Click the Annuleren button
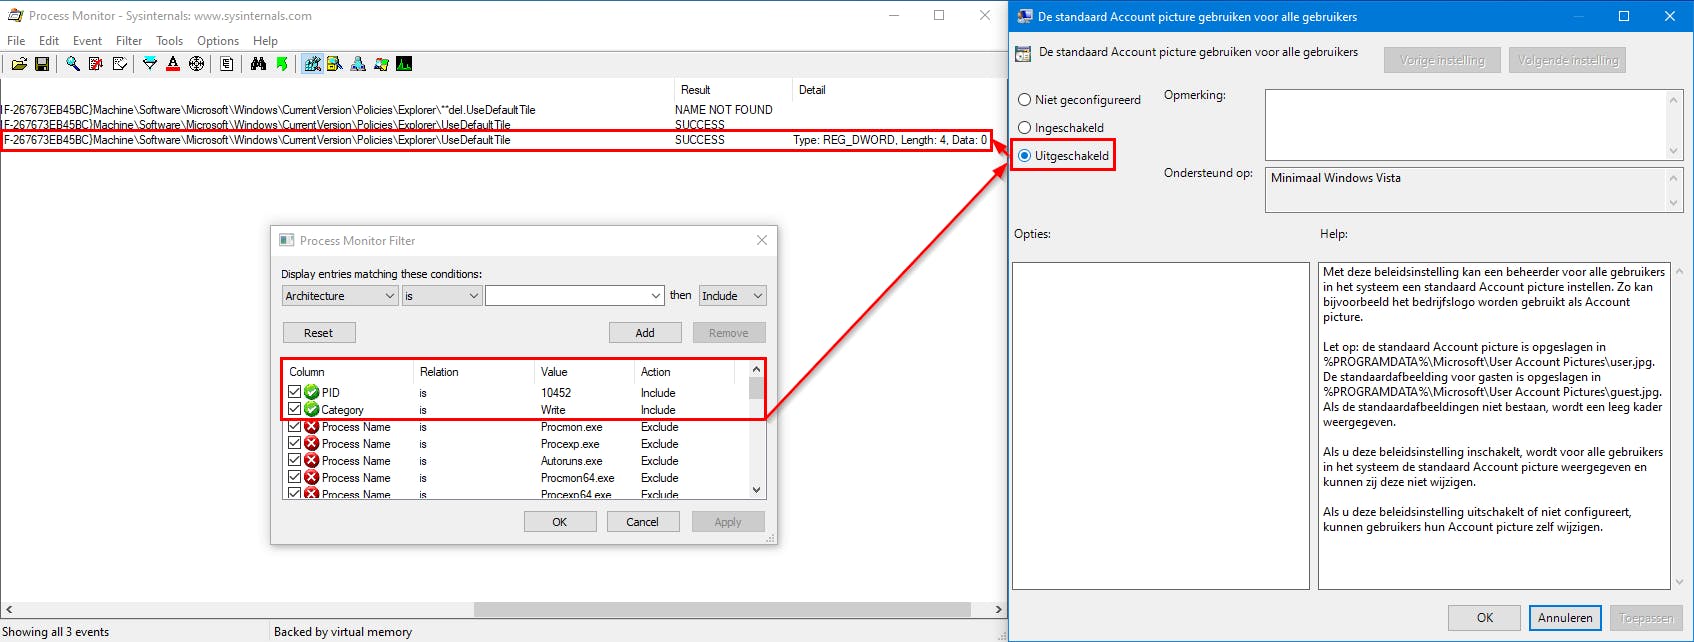 coord(1564,618)
